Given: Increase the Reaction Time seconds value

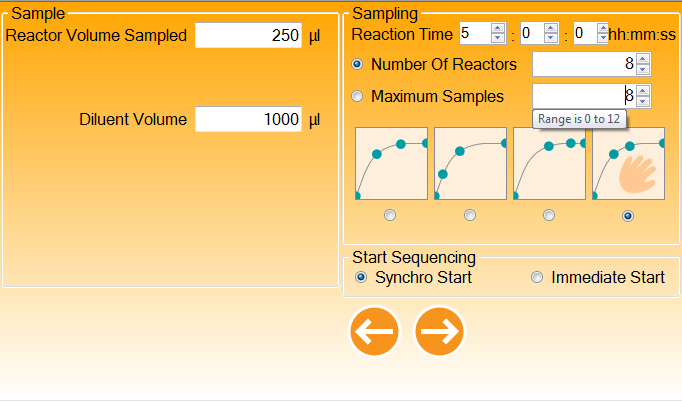Looking at the screenshot, I should pyautogui.click(x=603, y=28).
